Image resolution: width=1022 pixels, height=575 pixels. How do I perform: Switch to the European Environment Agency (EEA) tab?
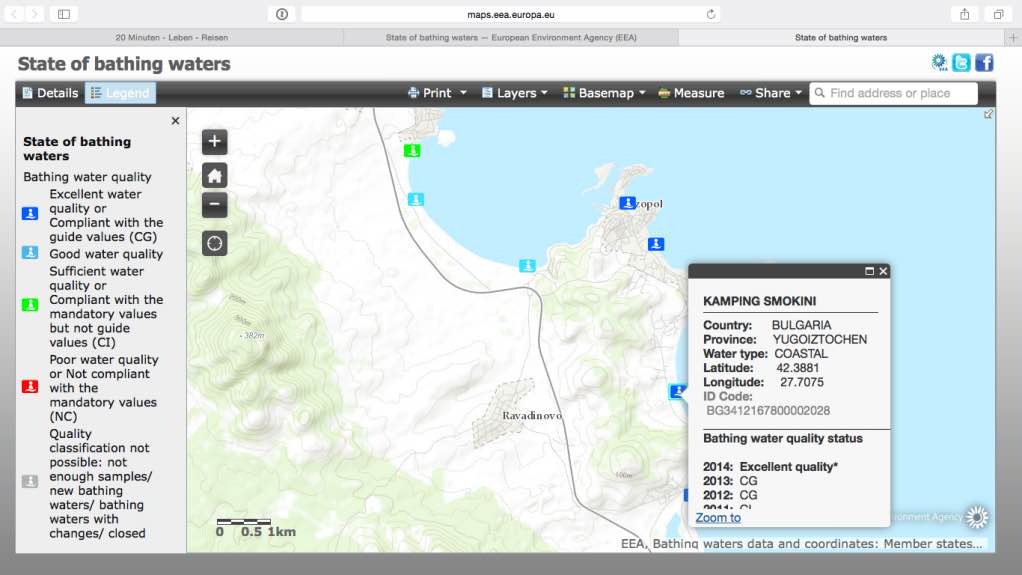[x=511, y=38]
